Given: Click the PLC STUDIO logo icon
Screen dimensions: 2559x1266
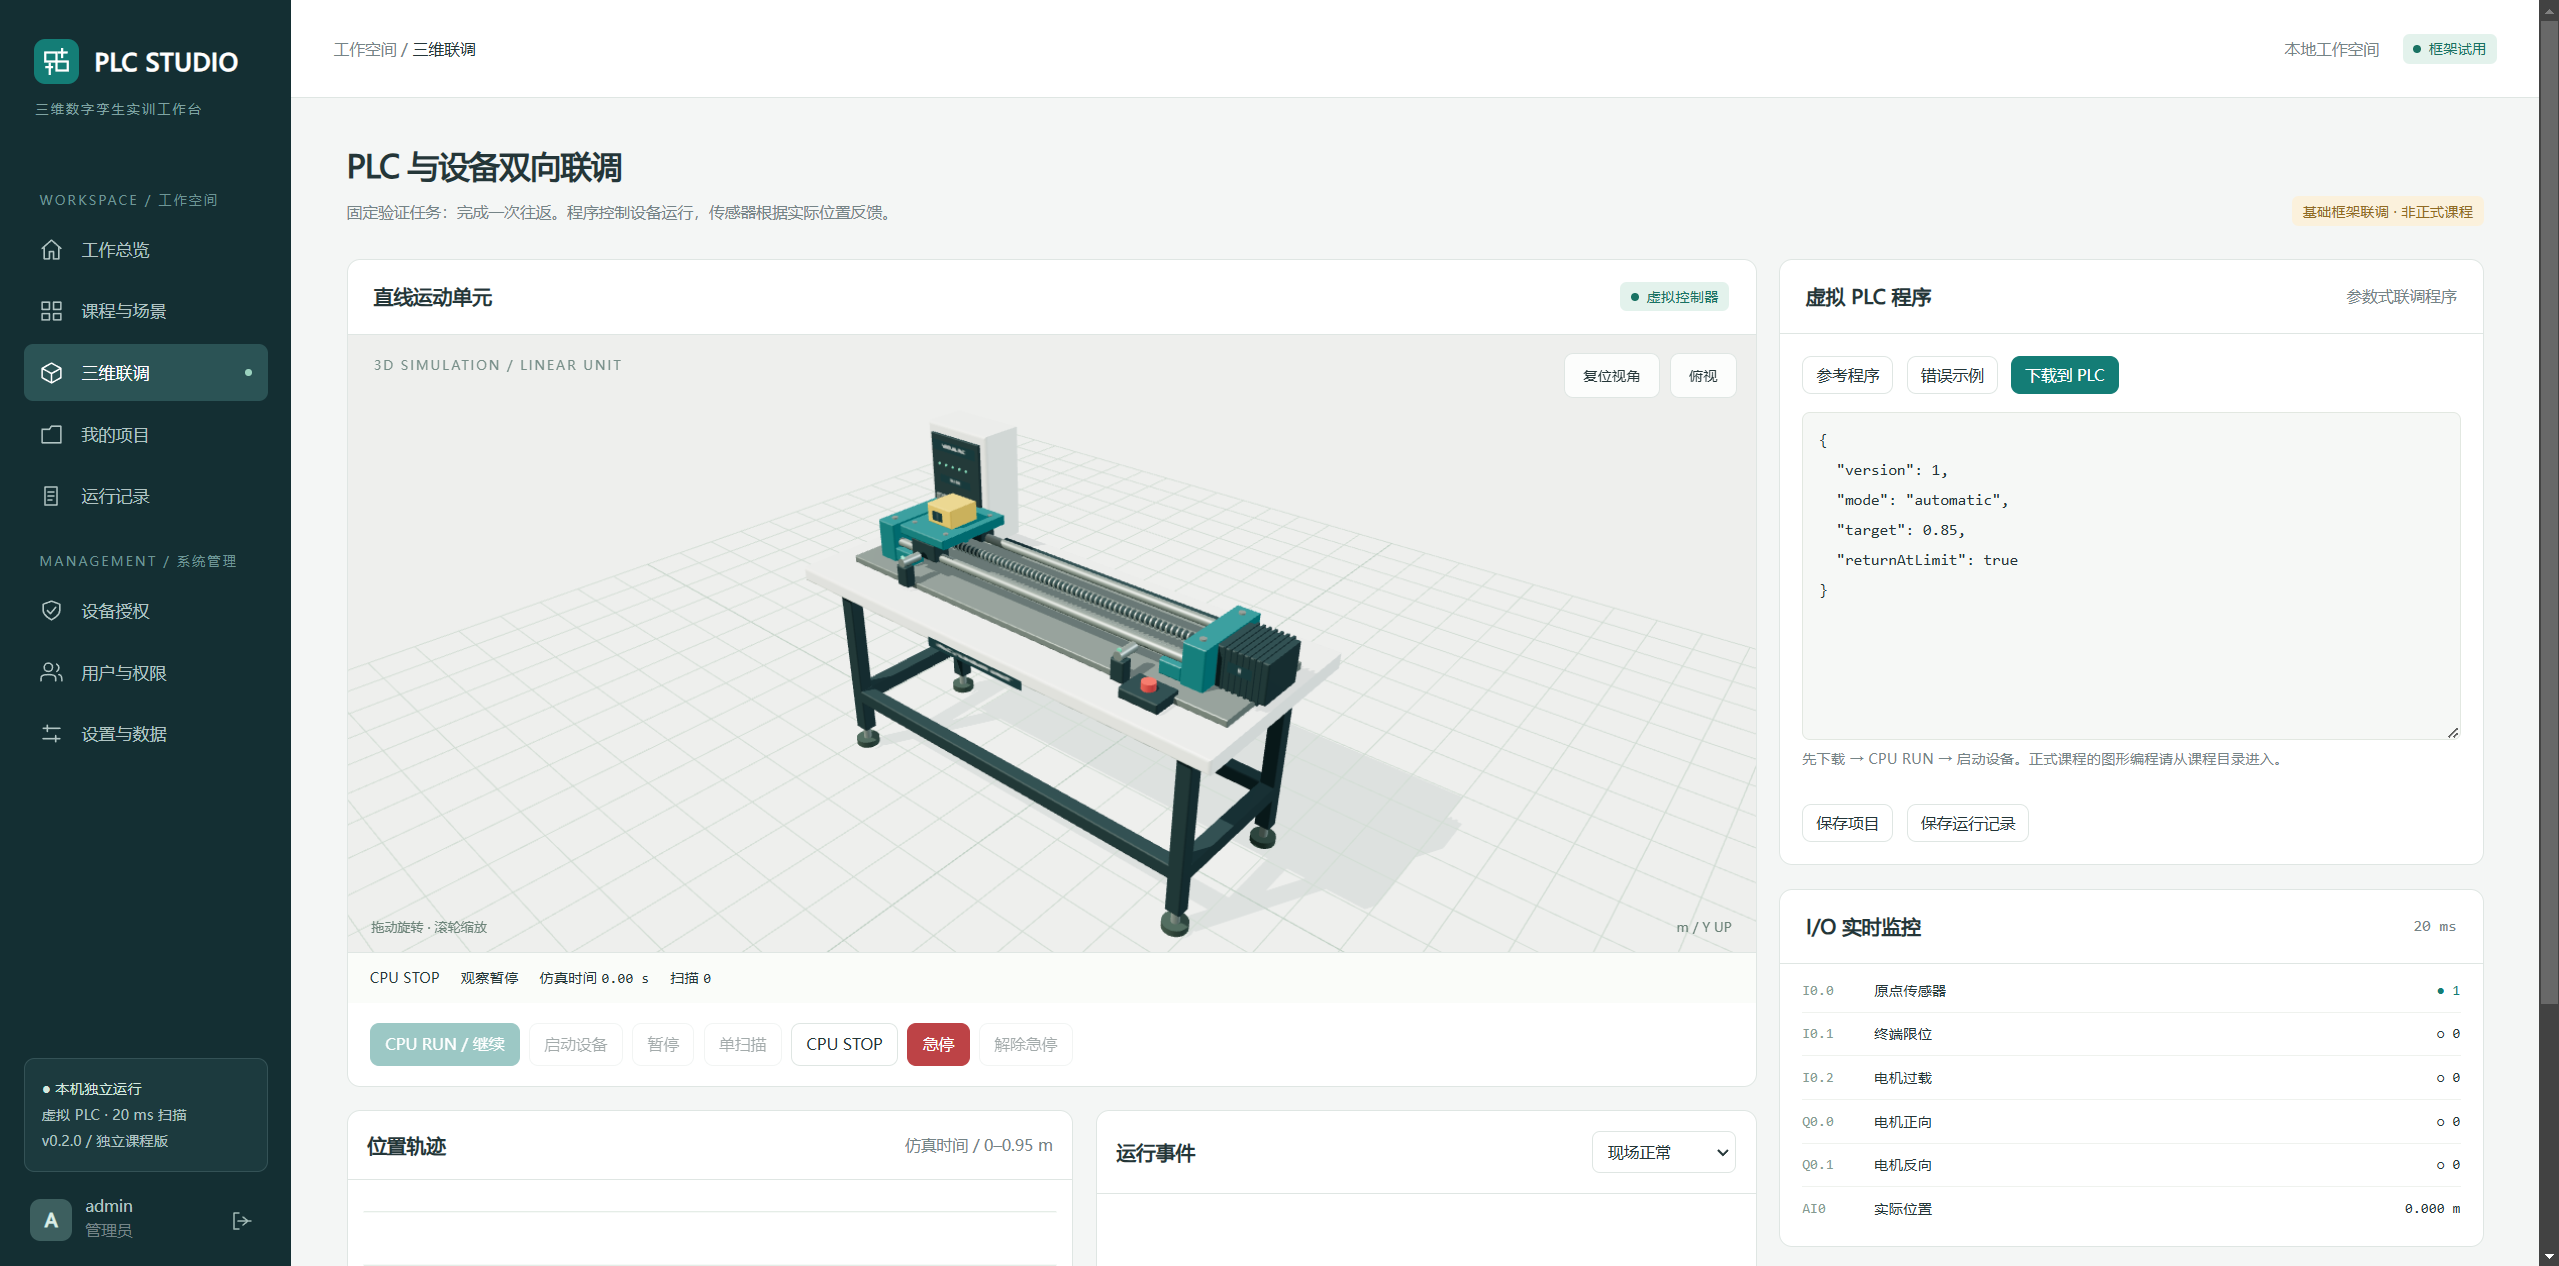Looking at the screenshot, I should pyautogui.click(x=56, y=62).
